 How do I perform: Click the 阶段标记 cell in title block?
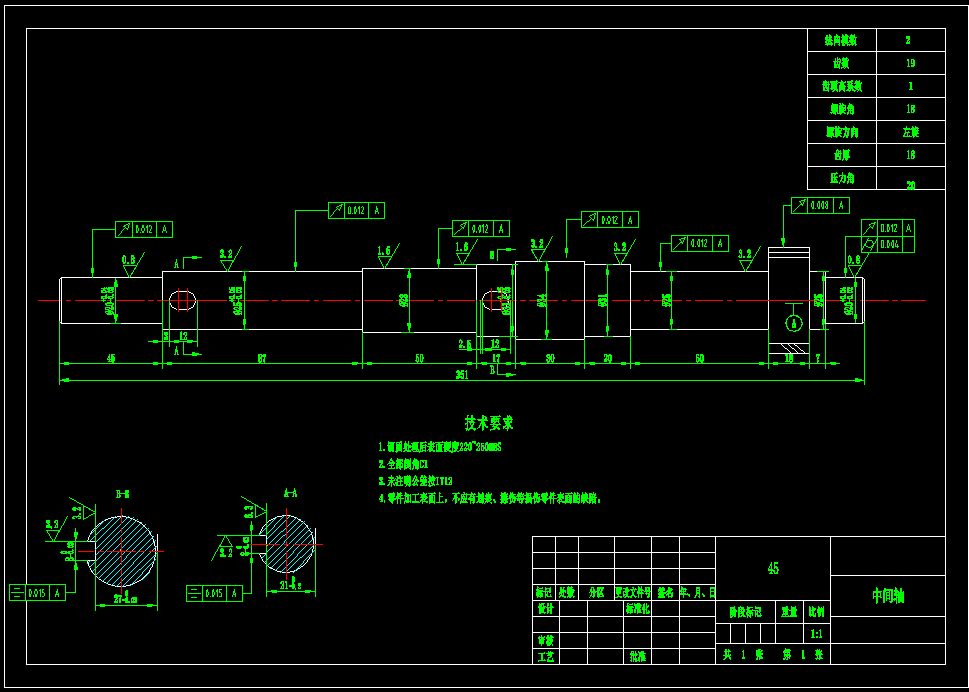pyautogui.click(x=745, y=612)
